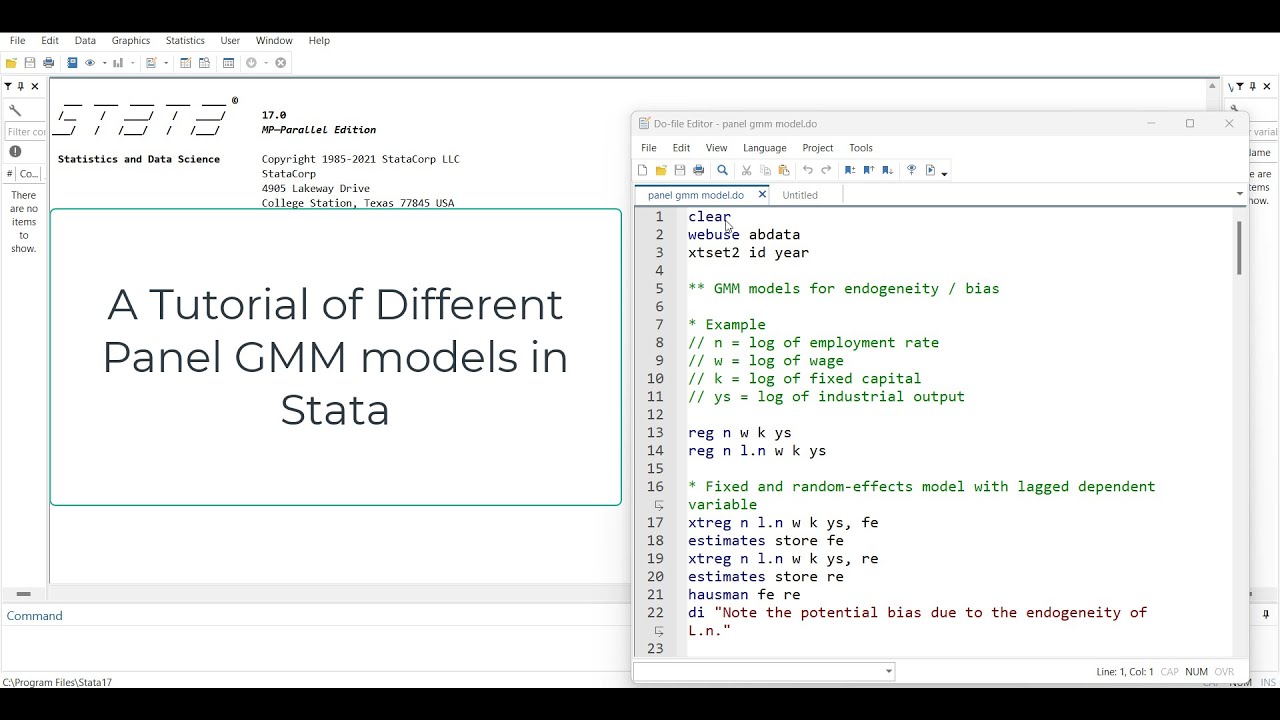1280x720 pixels.
Task: Close the History panel
Action: 34,87
